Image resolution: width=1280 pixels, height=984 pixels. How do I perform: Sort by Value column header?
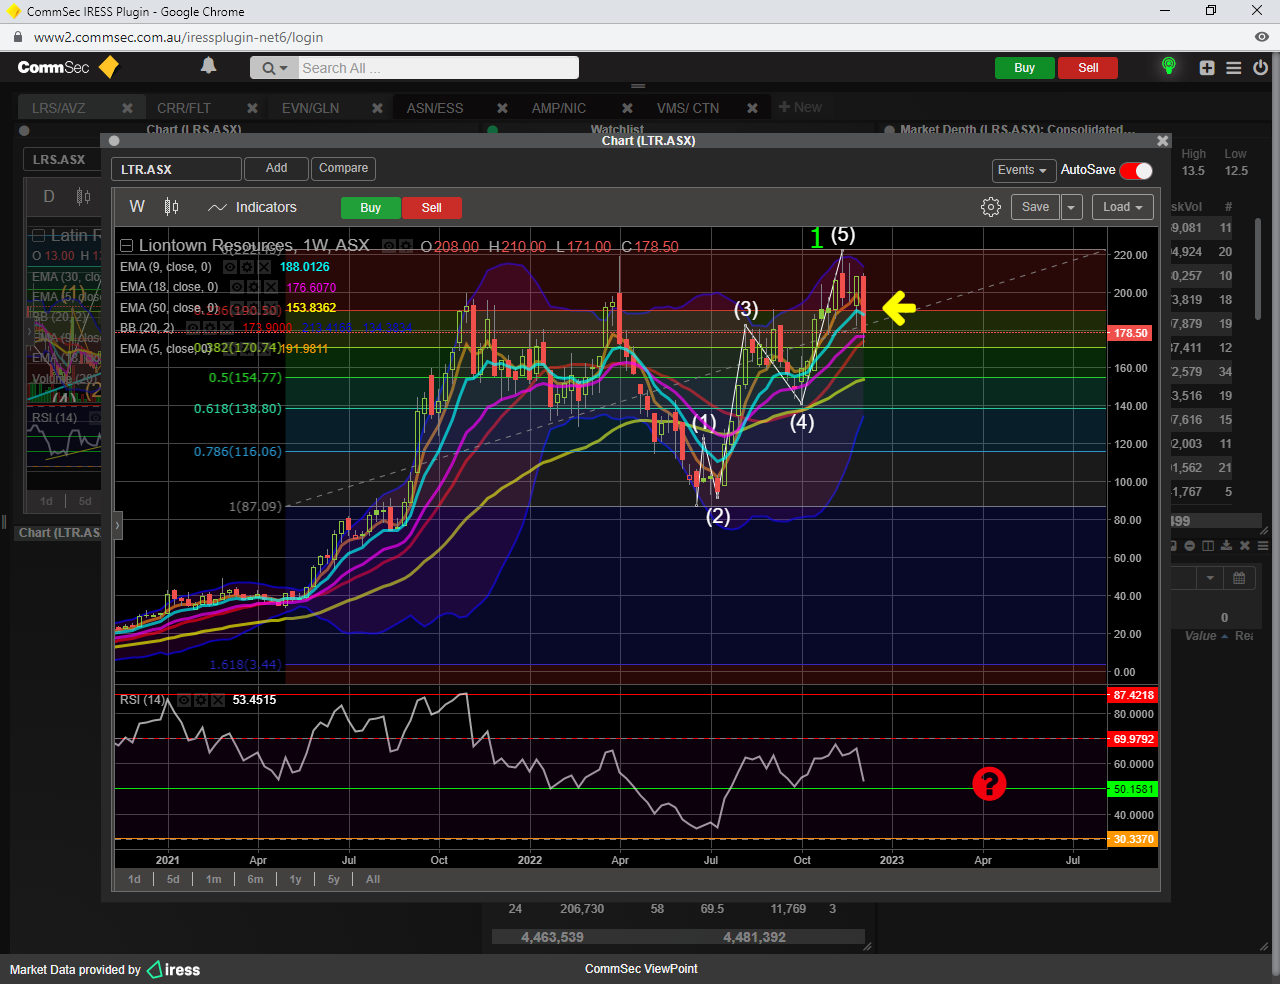[1200, 636]
